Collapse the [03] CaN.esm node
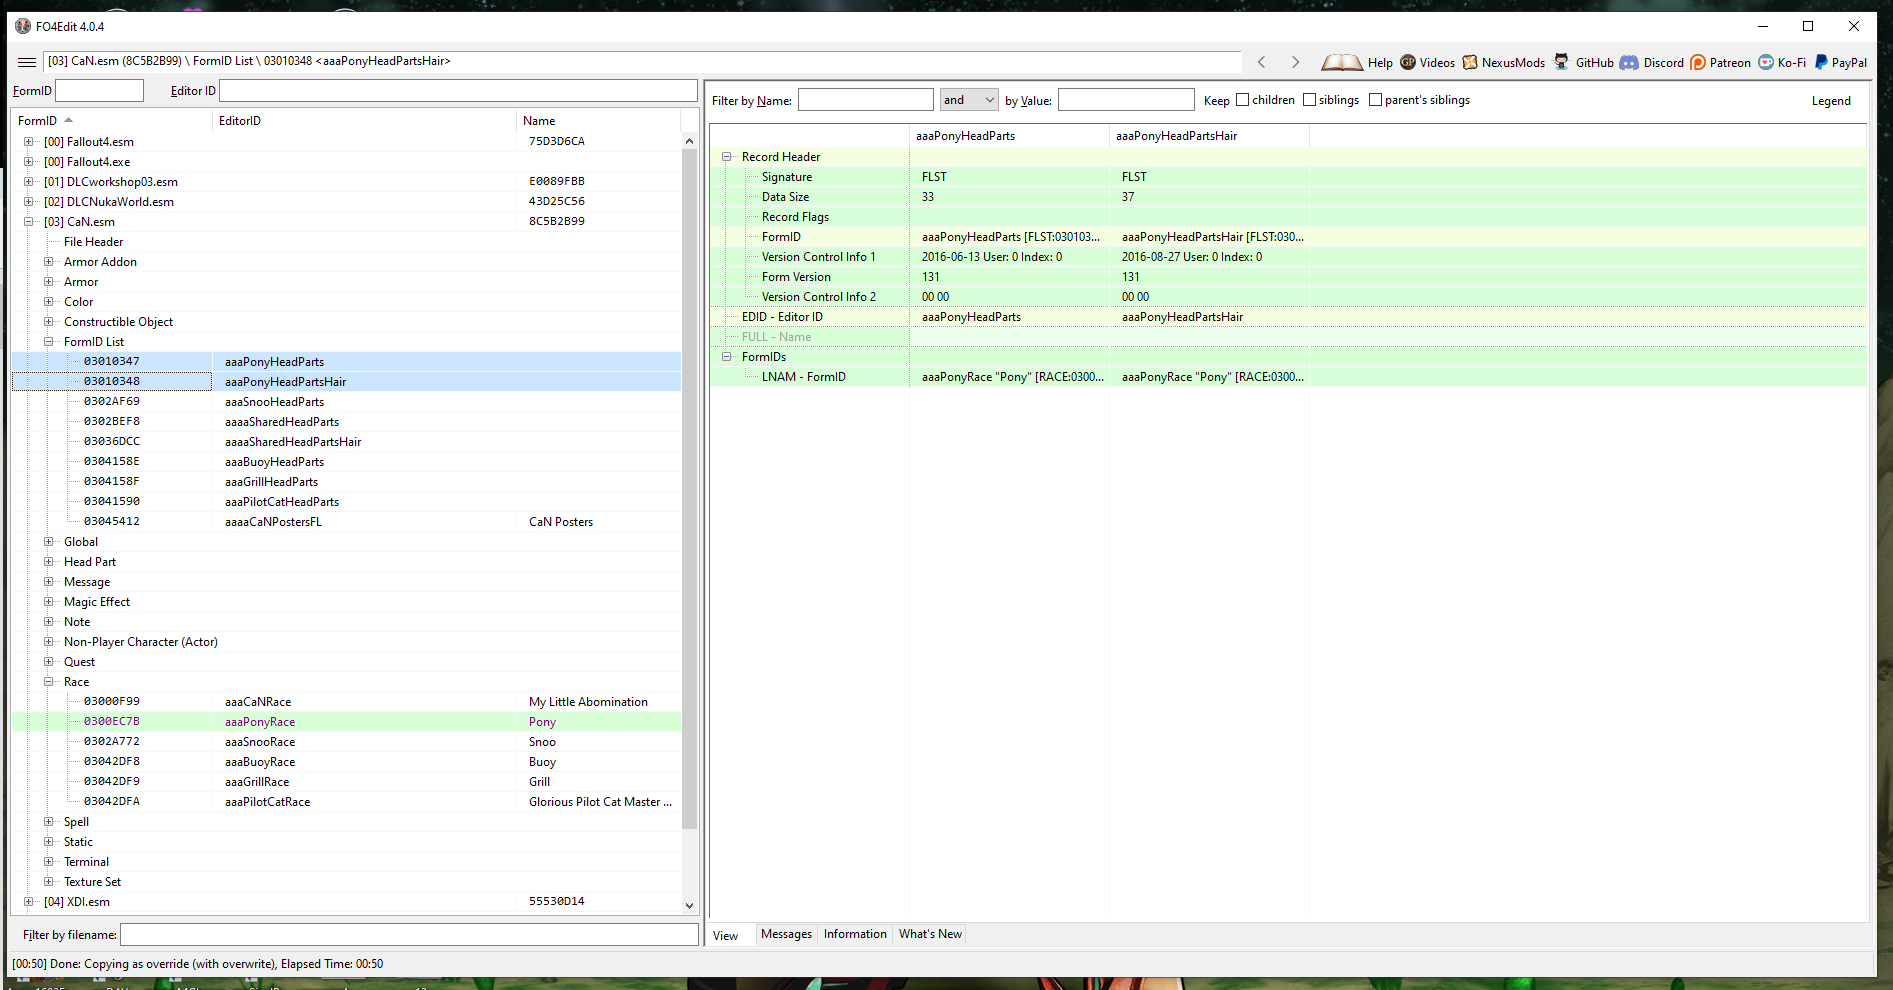Screen dimensions: 1893x990 (29, 222)
